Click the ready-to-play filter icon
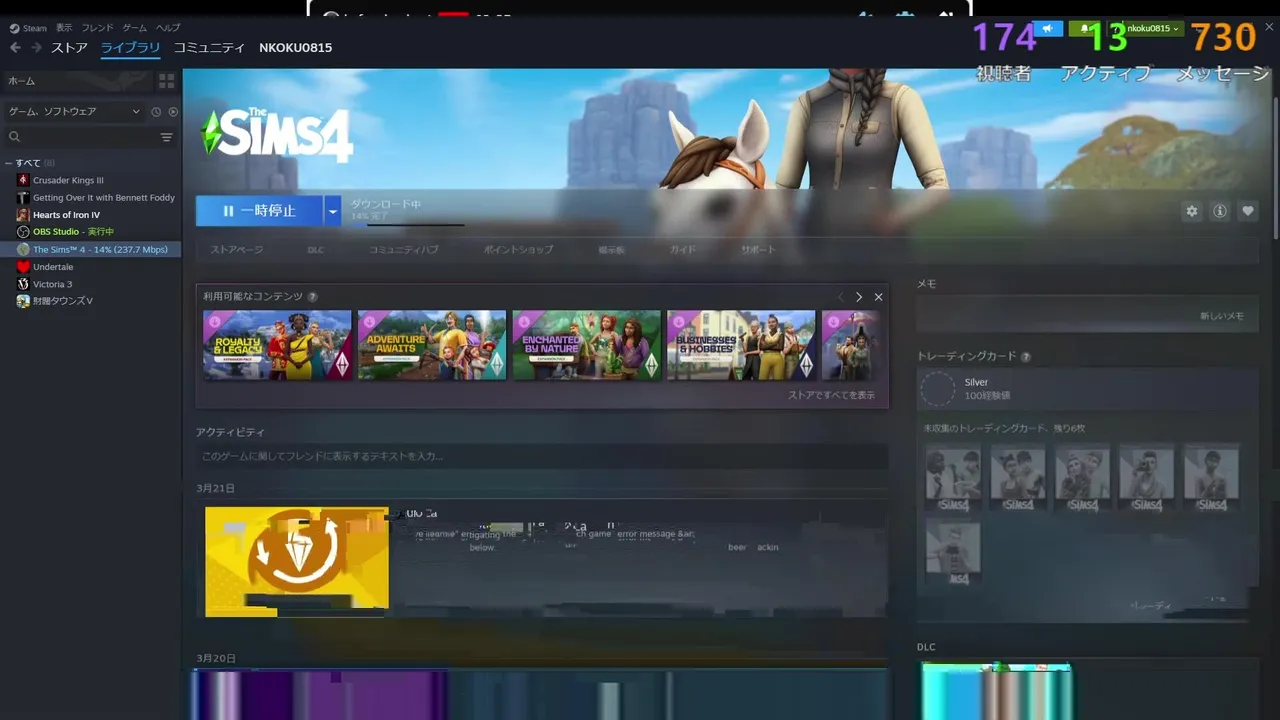Viewport: 1280px width, 720px height. tap(173, 112)
